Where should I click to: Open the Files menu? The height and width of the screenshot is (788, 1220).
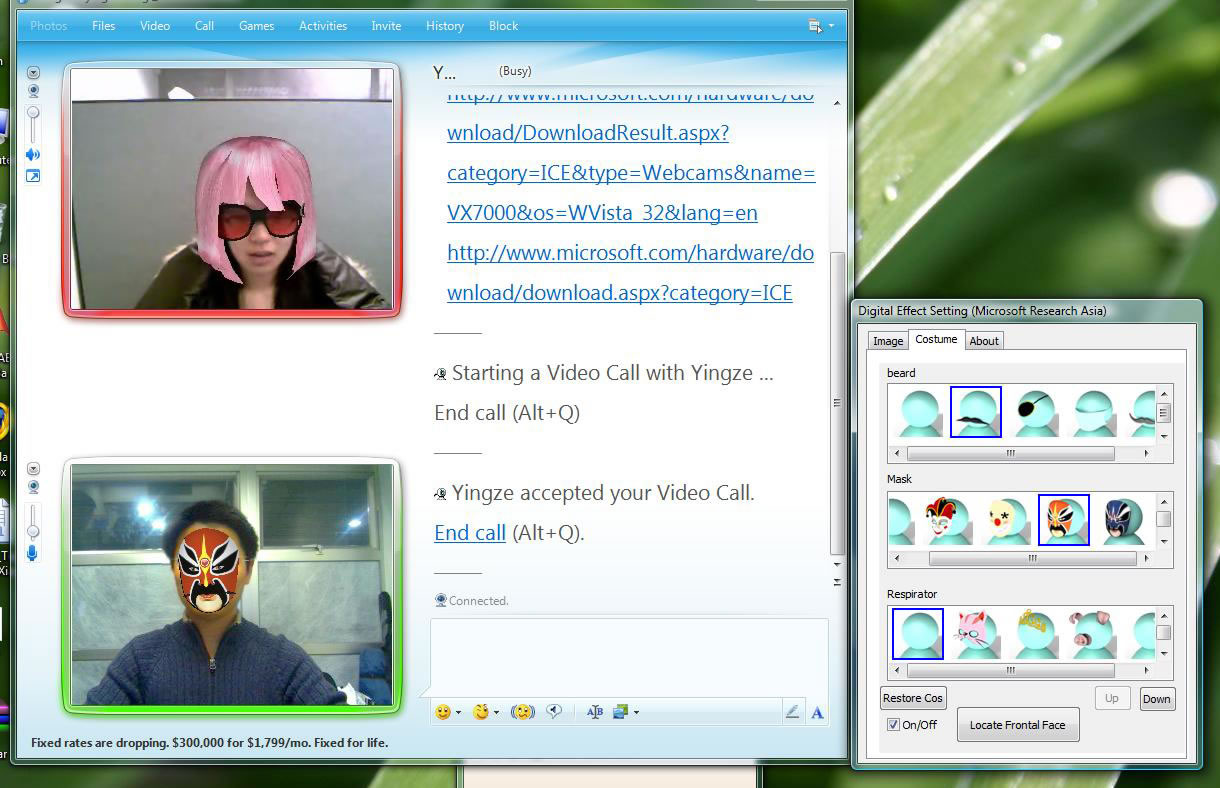(x=104, y=26)
